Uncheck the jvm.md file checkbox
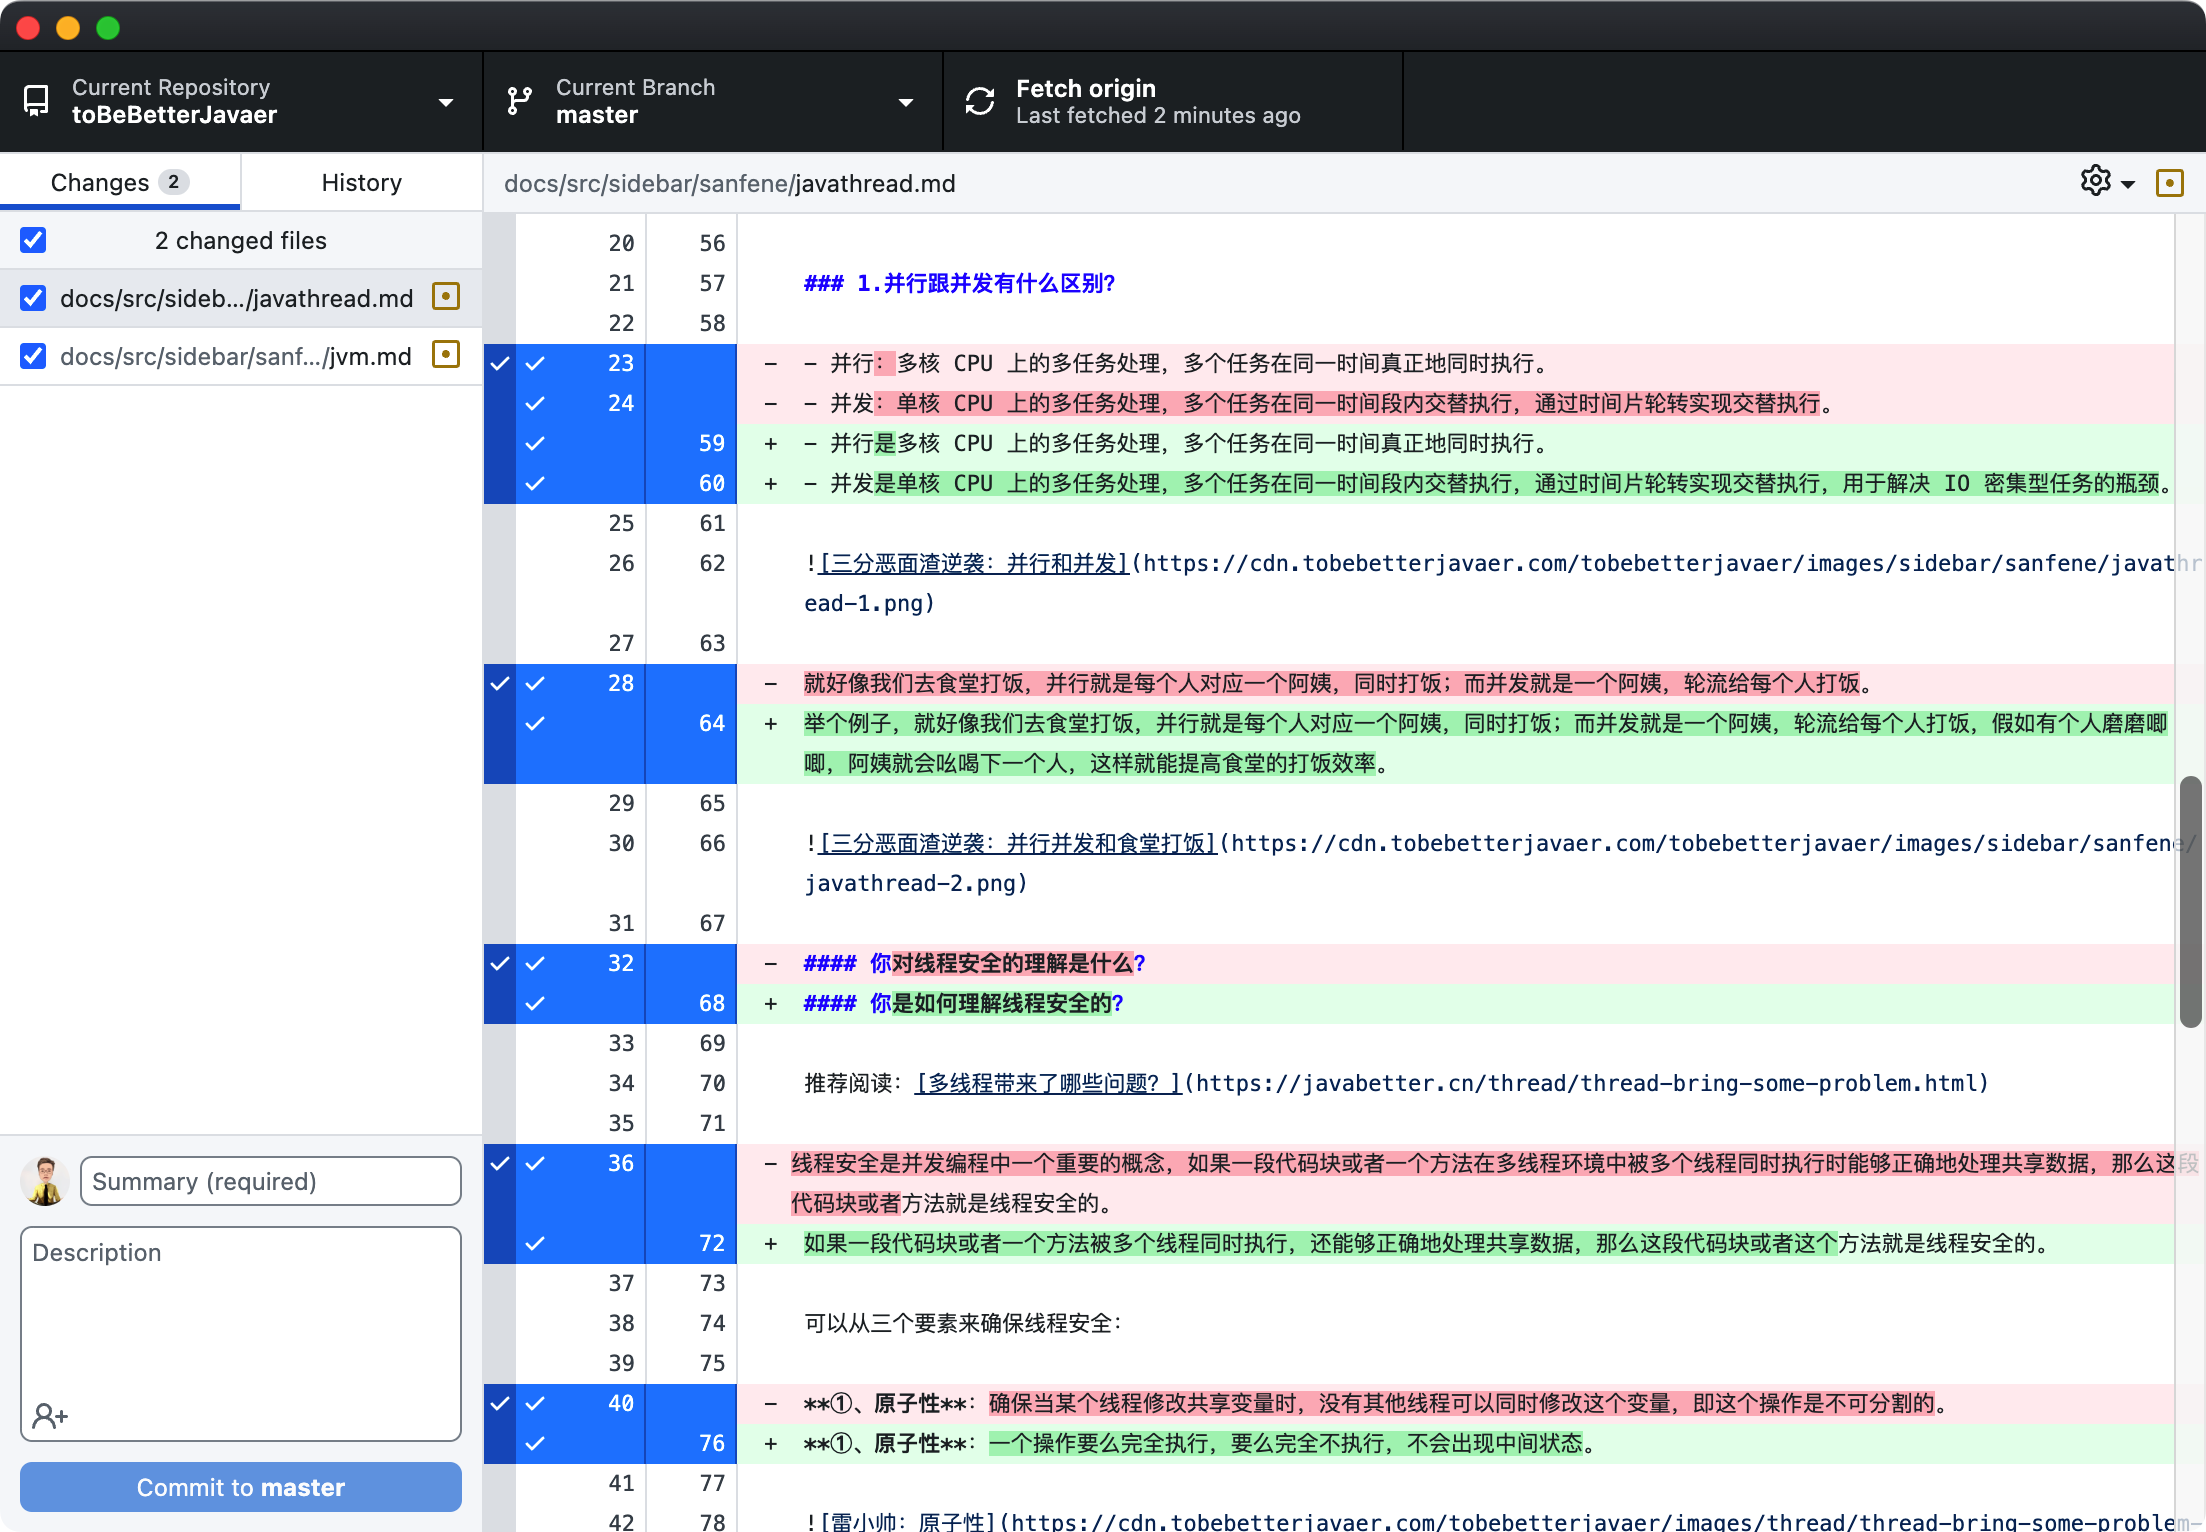The image size is (2206, 1532). pos(33,355)
